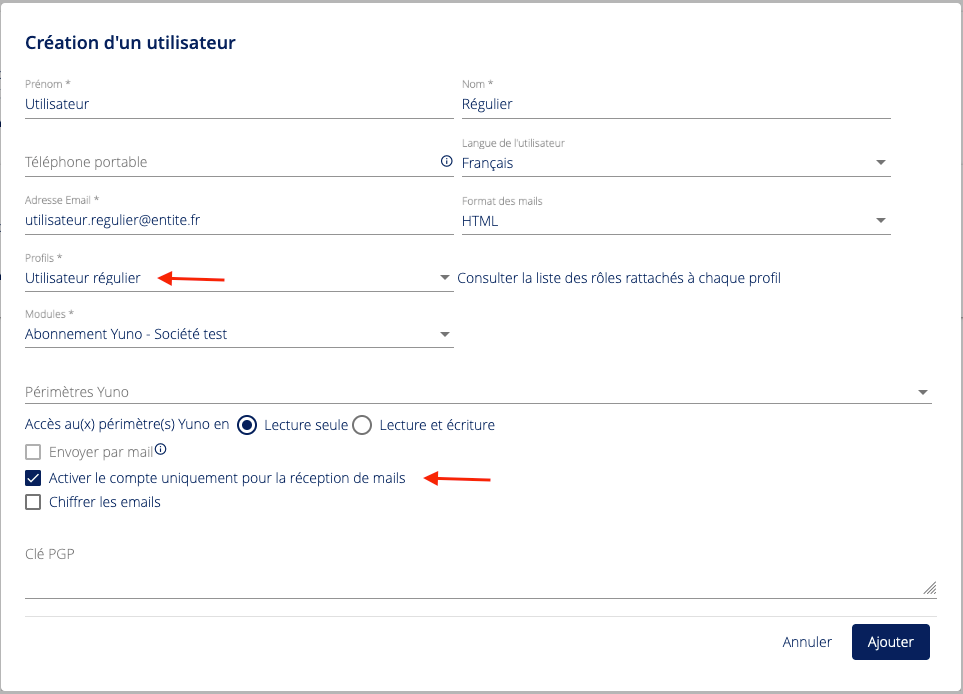Click inside the Clé PGP text area
This screenshot has width=963, height=694.
click(x=477, y=575)
